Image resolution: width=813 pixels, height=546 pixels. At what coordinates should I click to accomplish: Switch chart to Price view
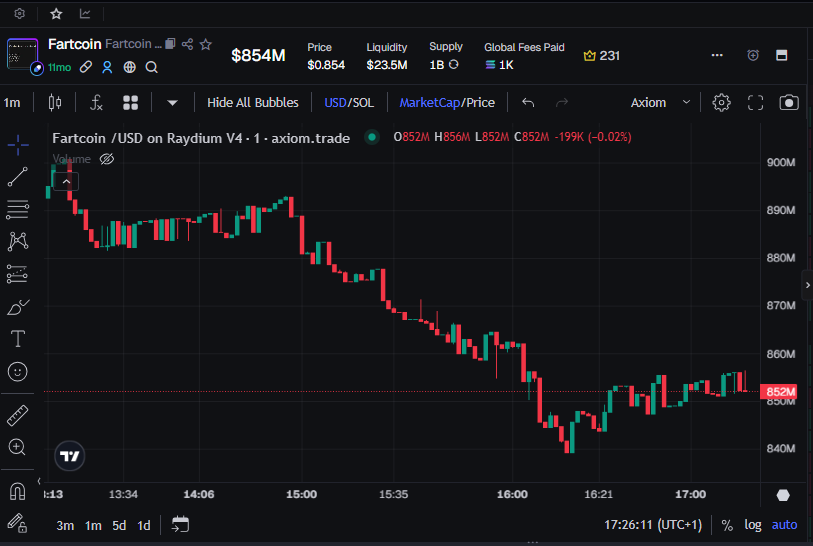pyautogui.click(x=480, y=103)
